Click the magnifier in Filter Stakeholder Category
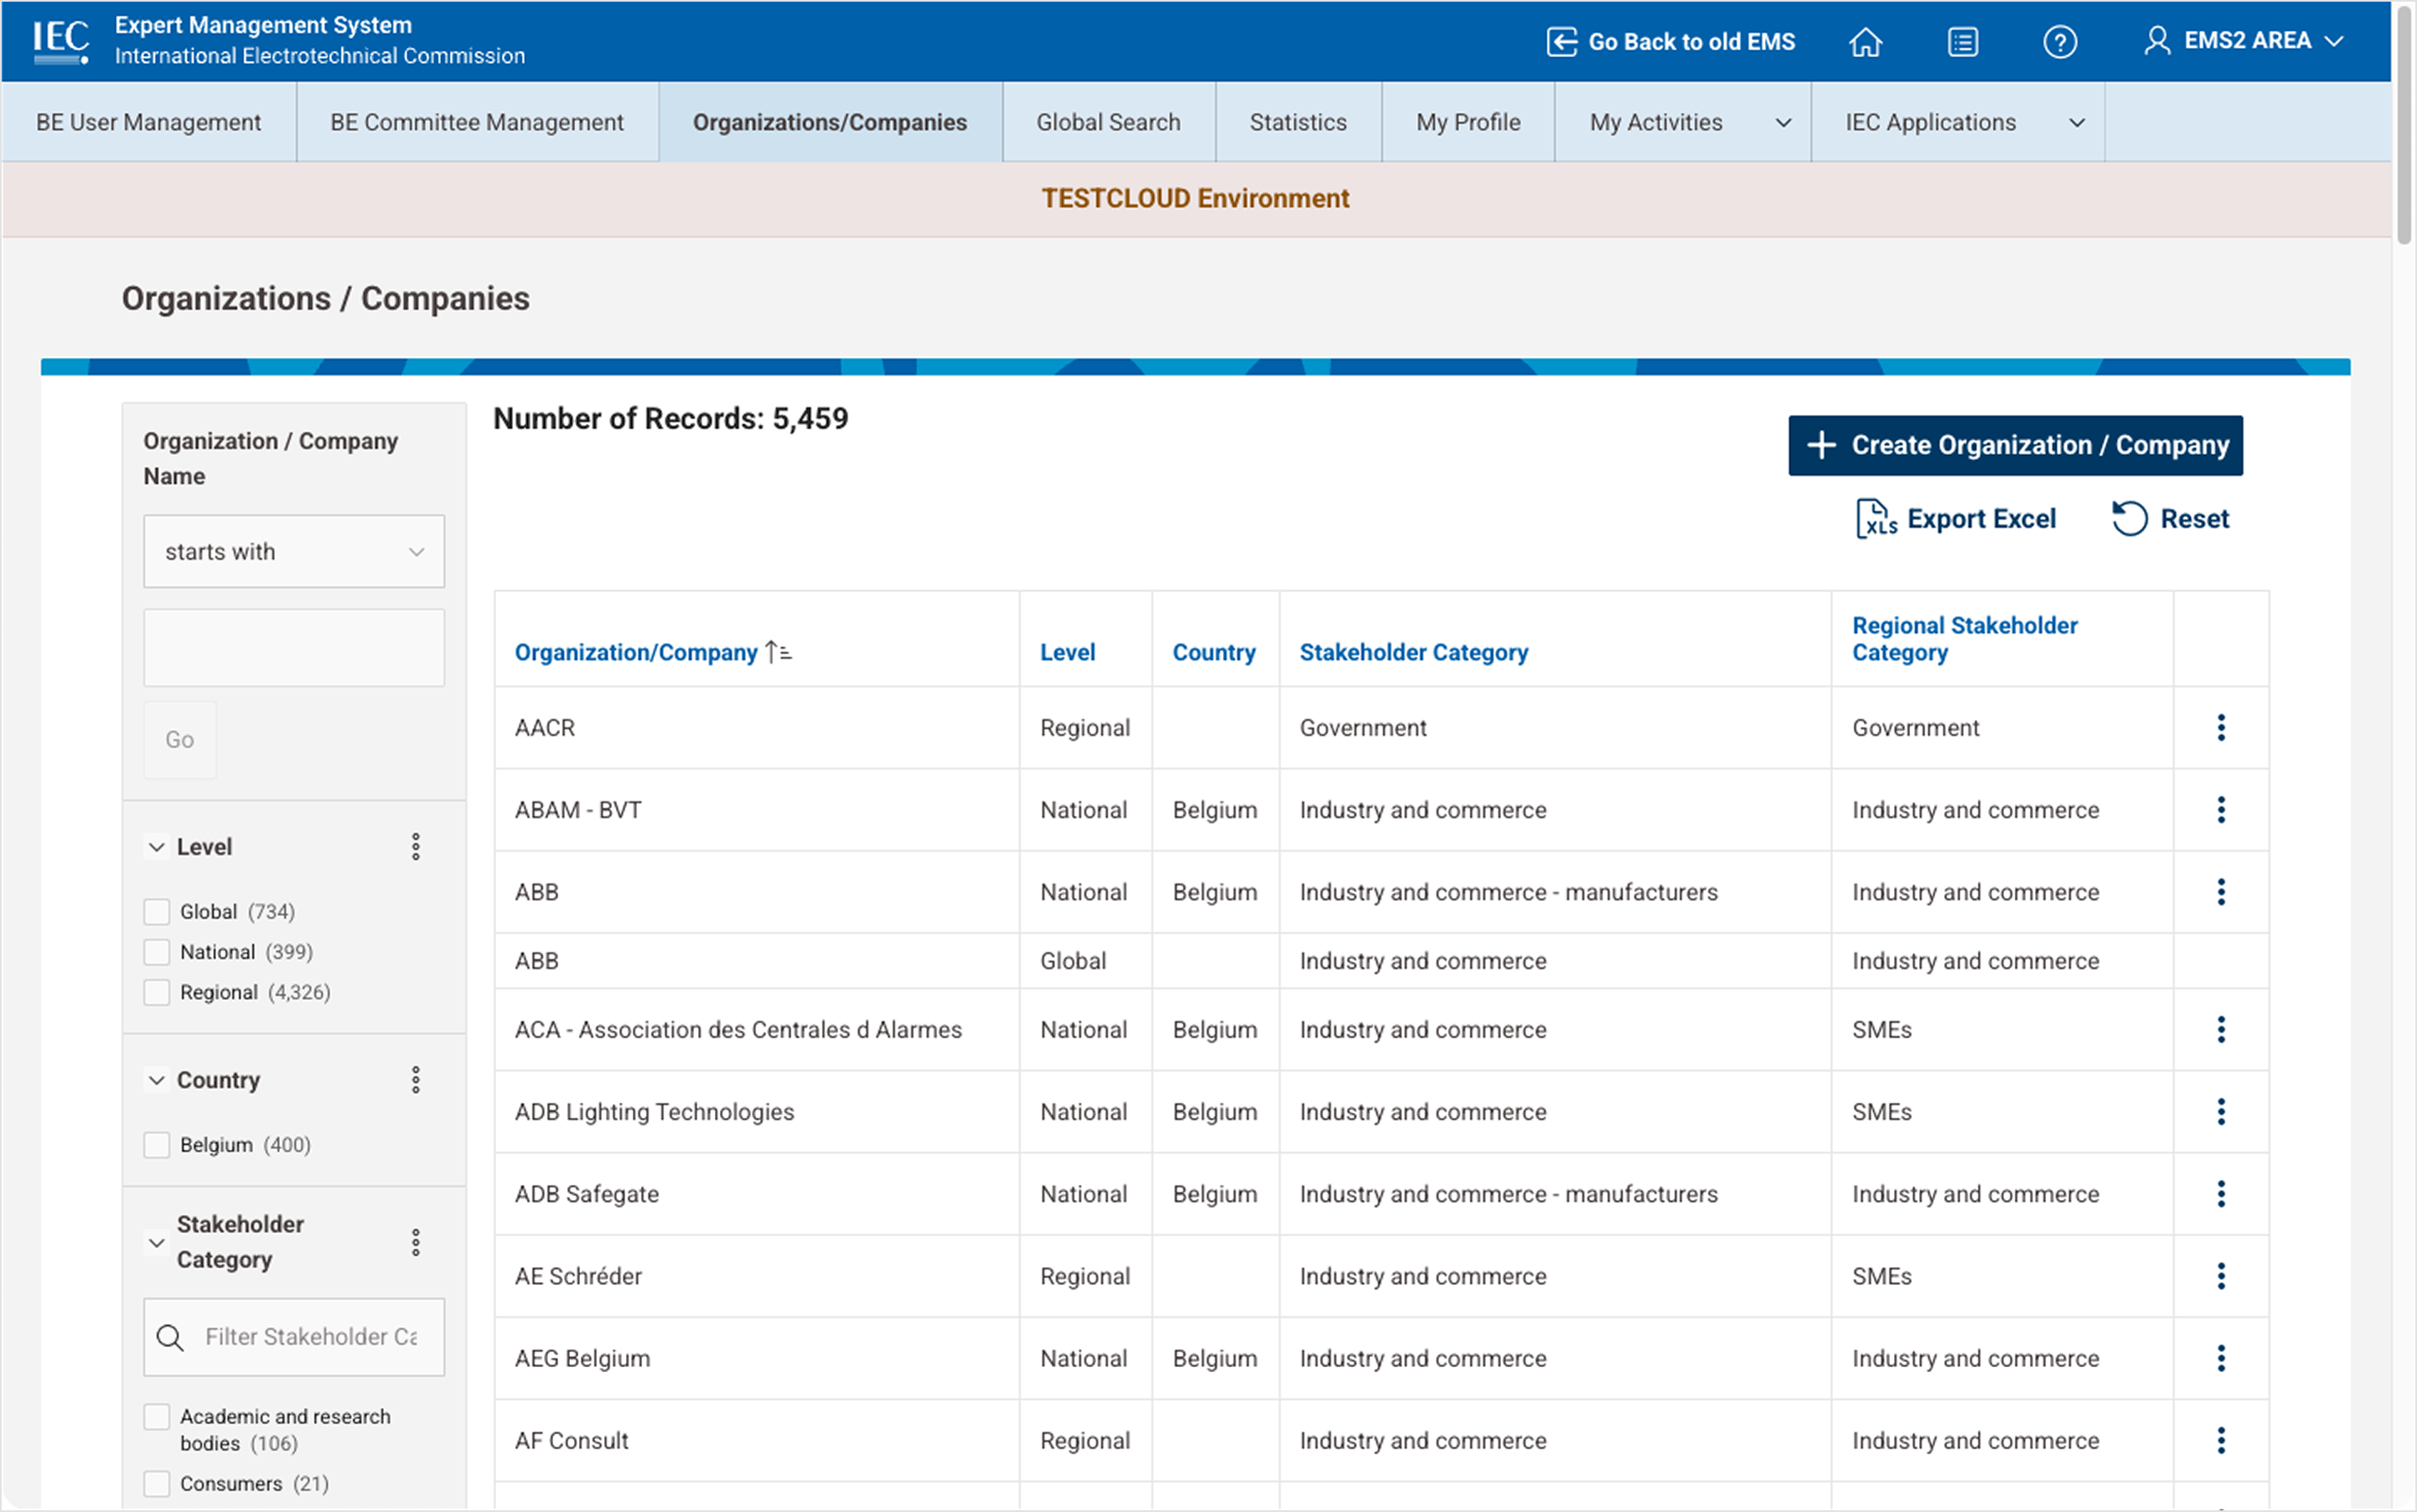 click(170, 1337)
